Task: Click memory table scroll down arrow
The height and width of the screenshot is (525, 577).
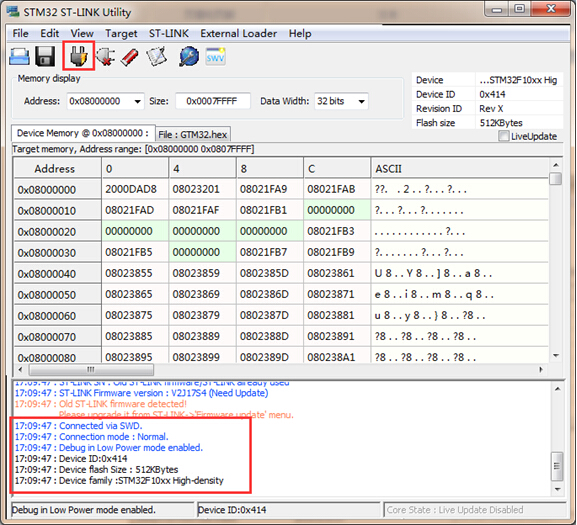Action: pyautogui.click(x=556, y=355)
